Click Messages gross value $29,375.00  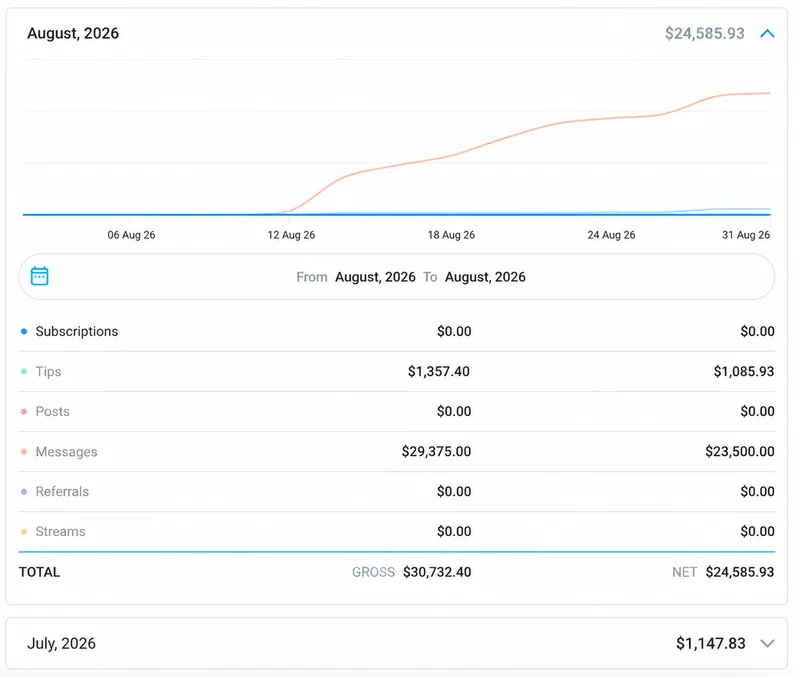[x=436, y=452]
